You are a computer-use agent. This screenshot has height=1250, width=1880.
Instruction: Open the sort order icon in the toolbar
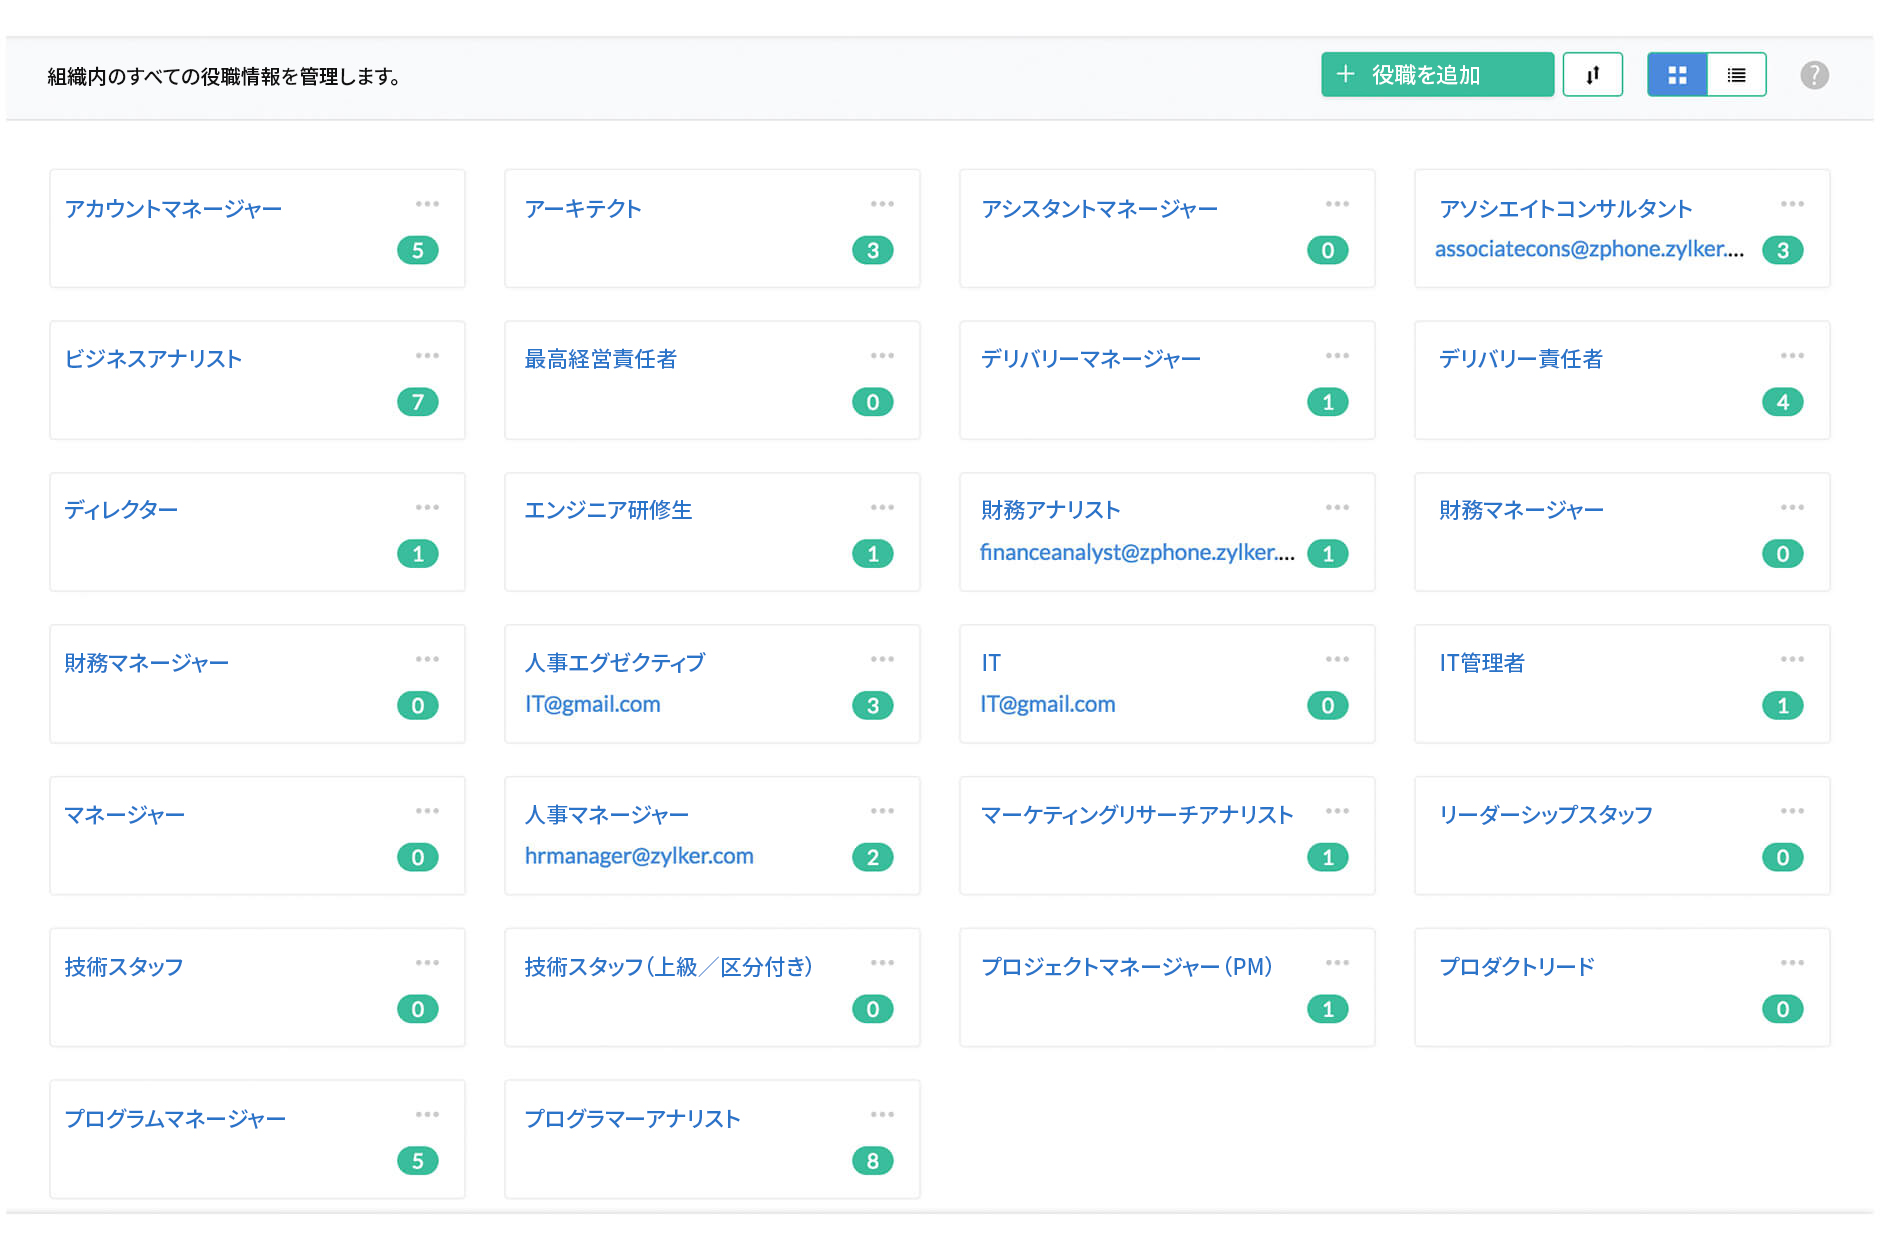(x=1593, y=74)
